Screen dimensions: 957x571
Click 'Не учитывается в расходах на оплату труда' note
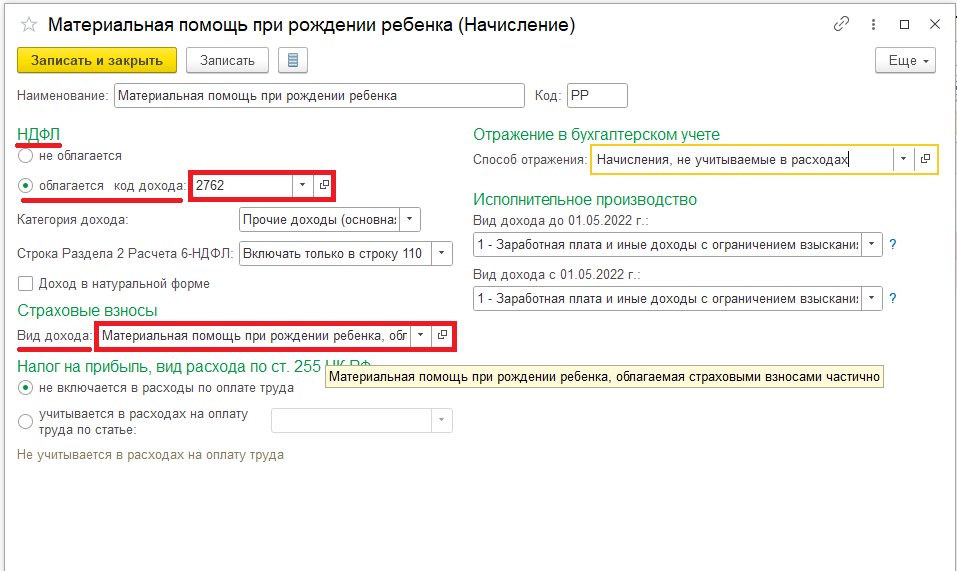click(150, 455)
